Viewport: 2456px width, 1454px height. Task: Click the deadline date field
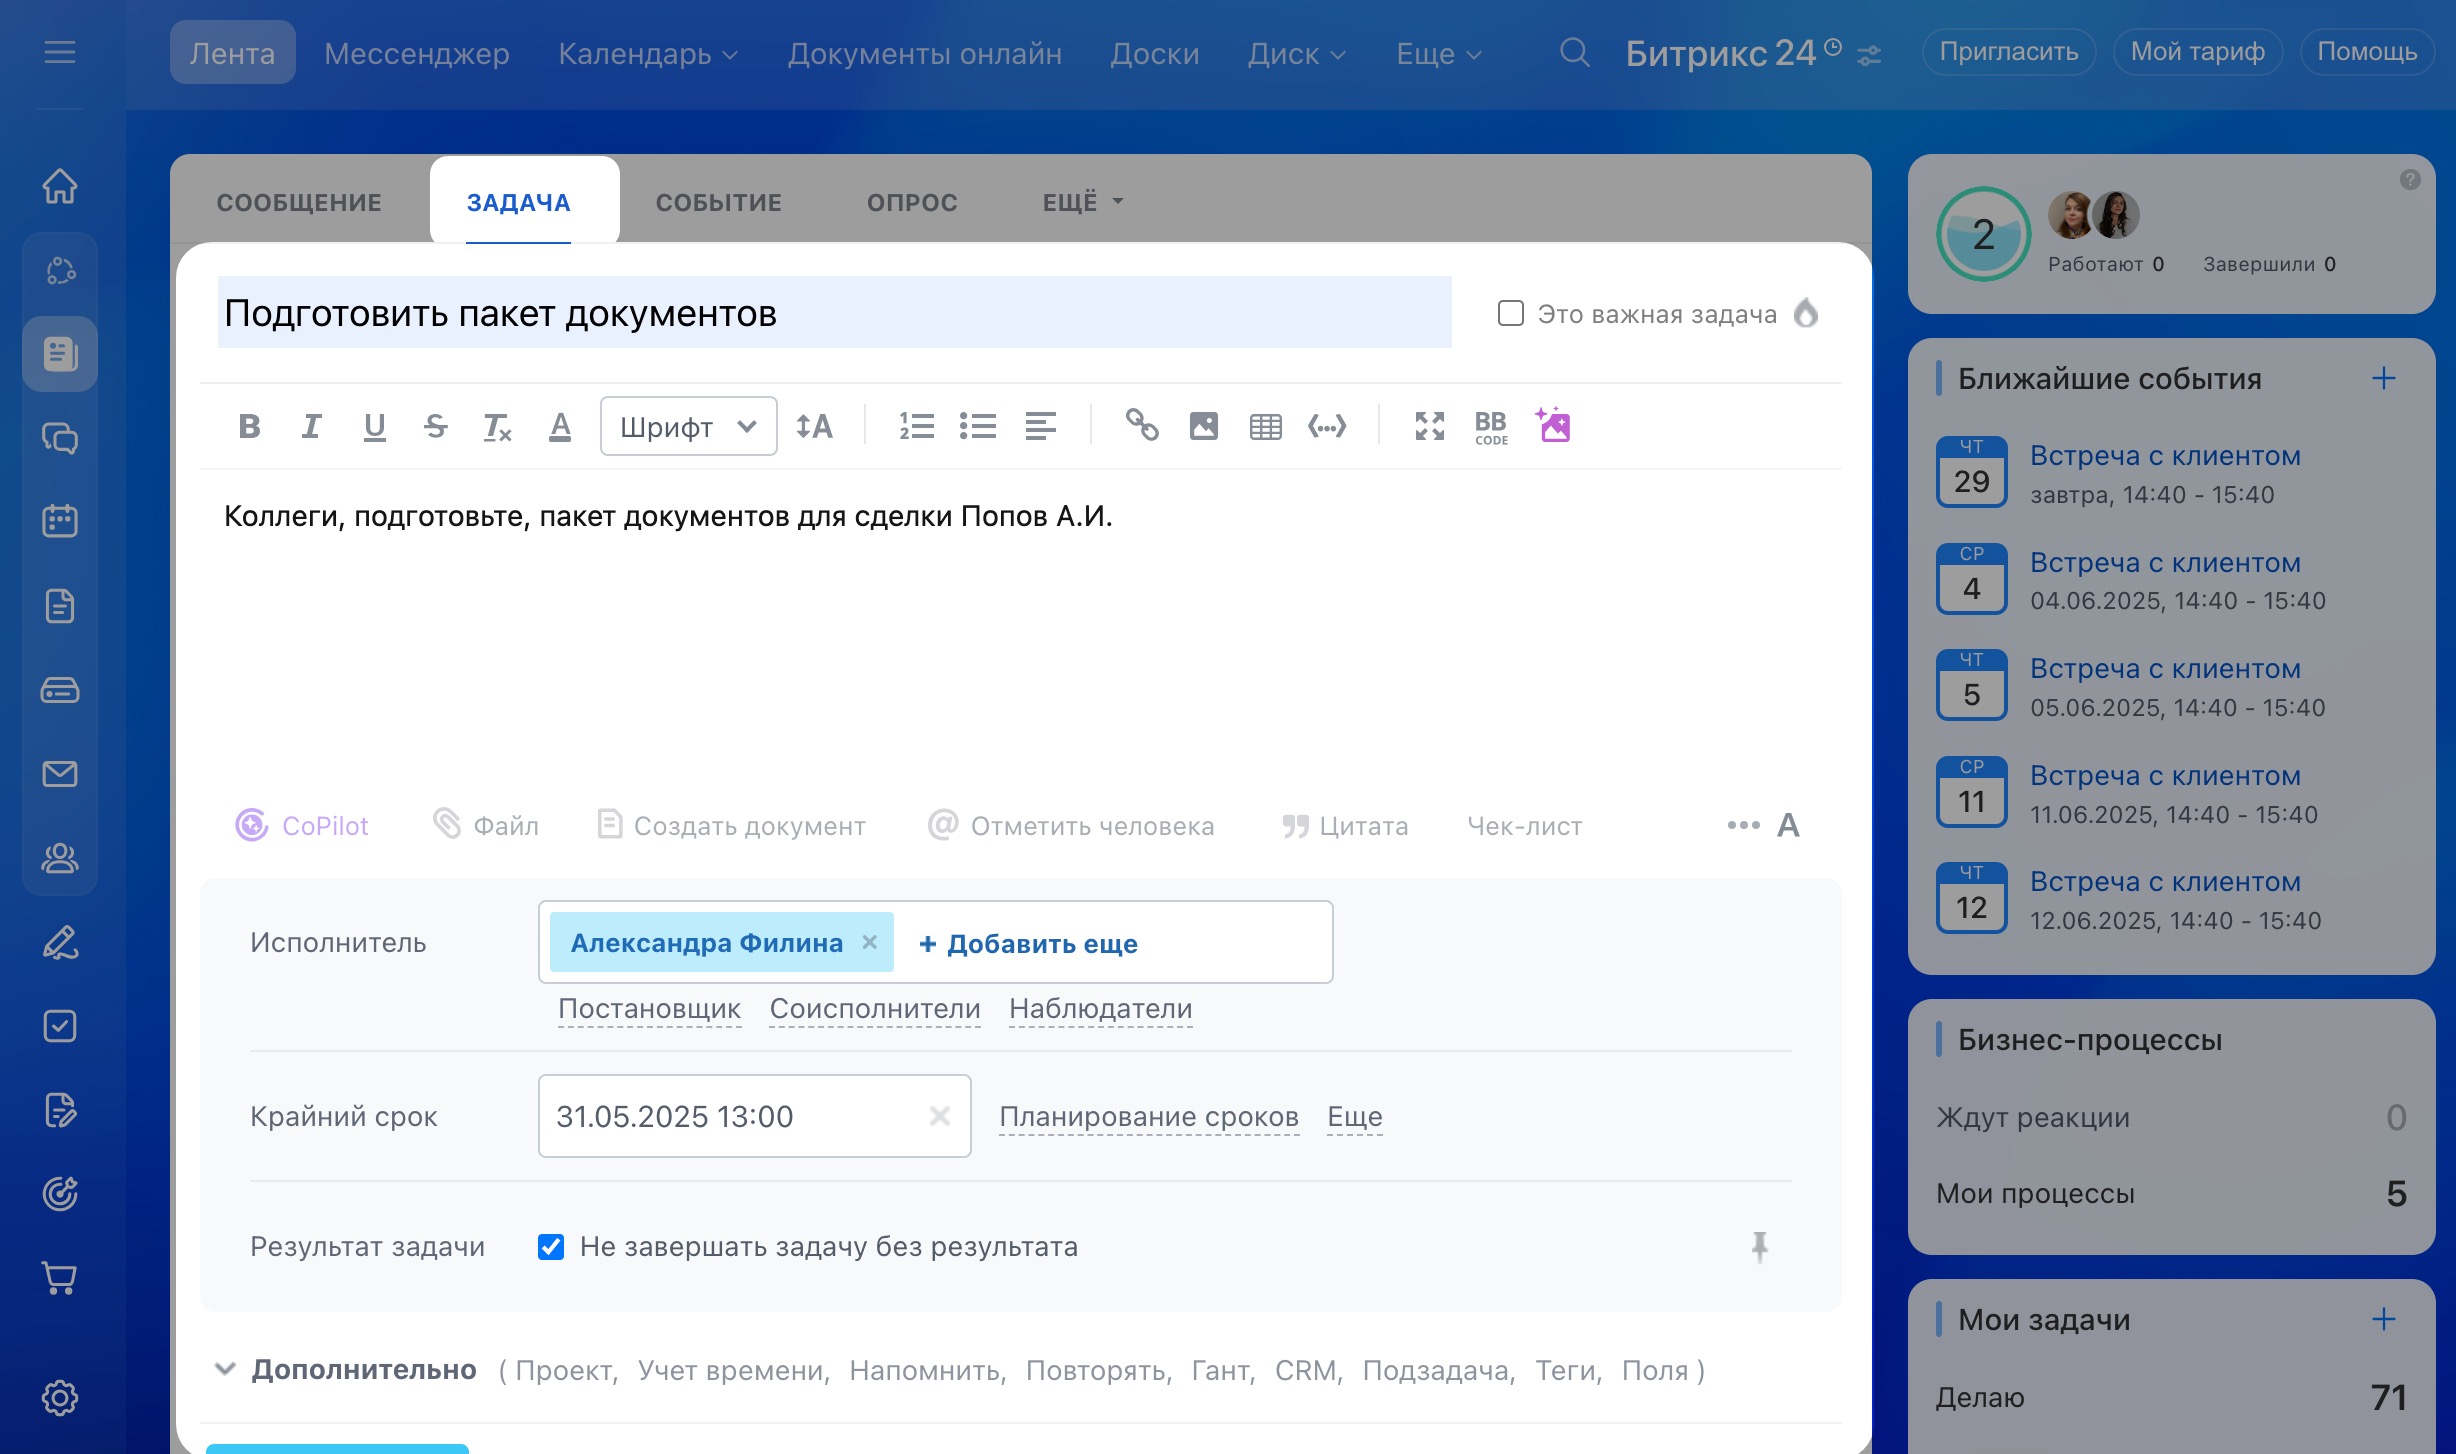pyautogui.click(x=755, y=1116)
